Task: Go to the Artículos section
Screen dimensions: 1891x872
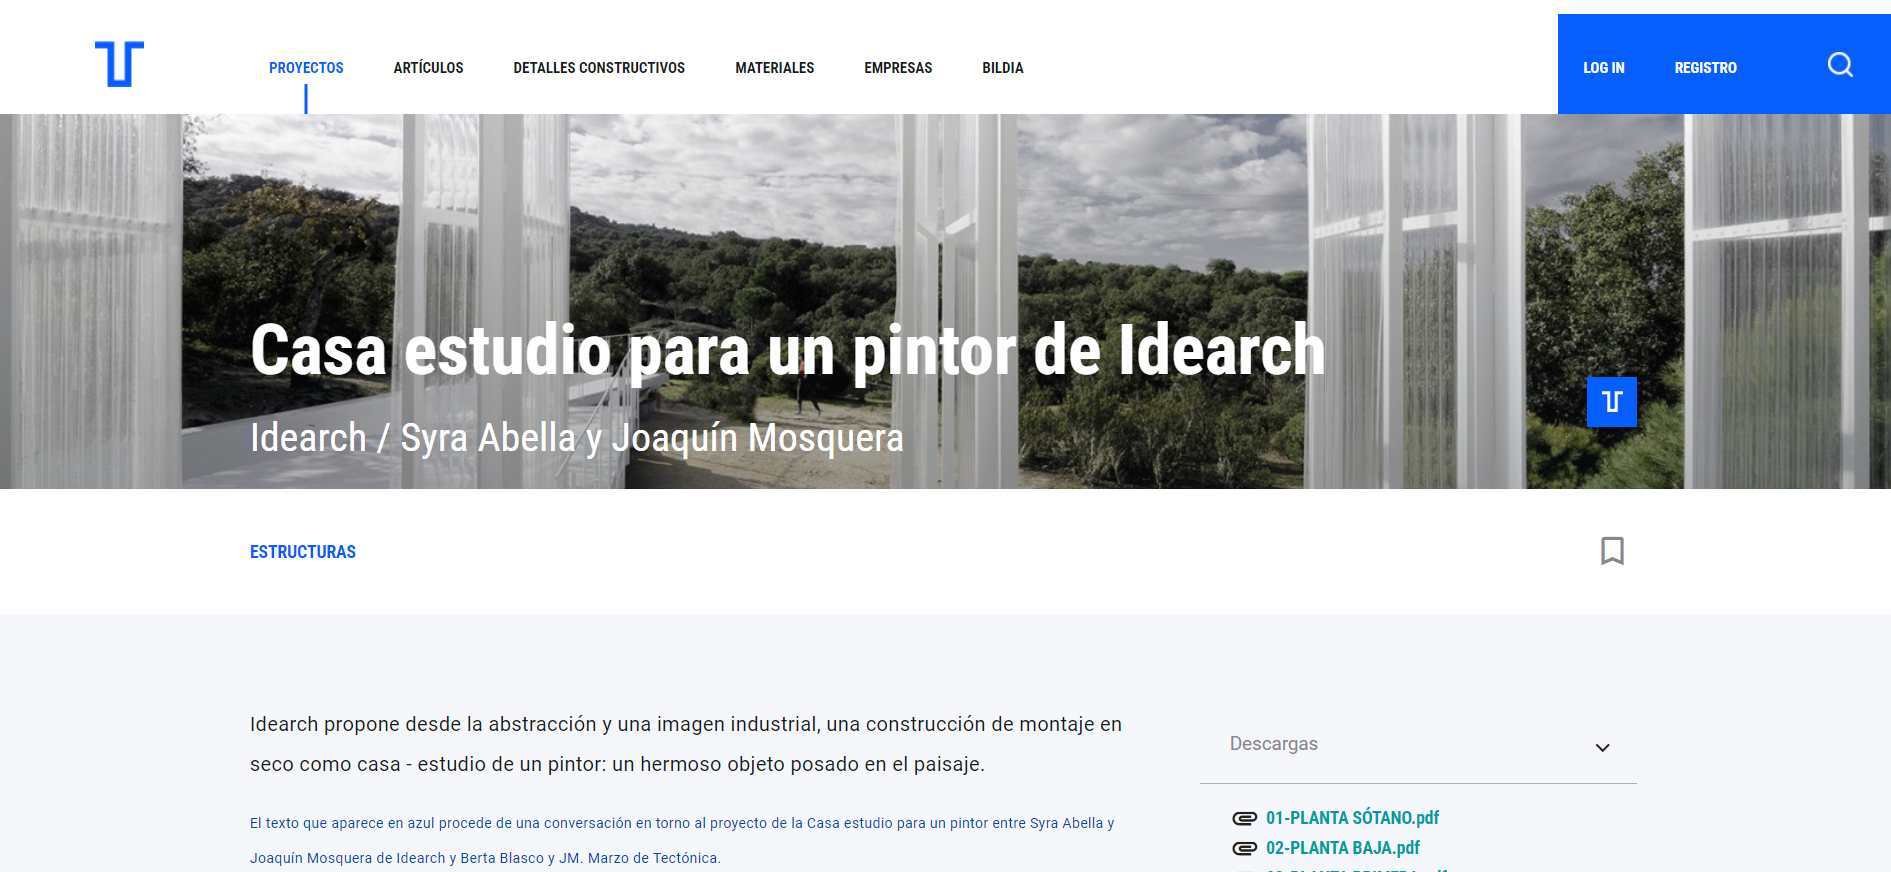Action: 428,68
